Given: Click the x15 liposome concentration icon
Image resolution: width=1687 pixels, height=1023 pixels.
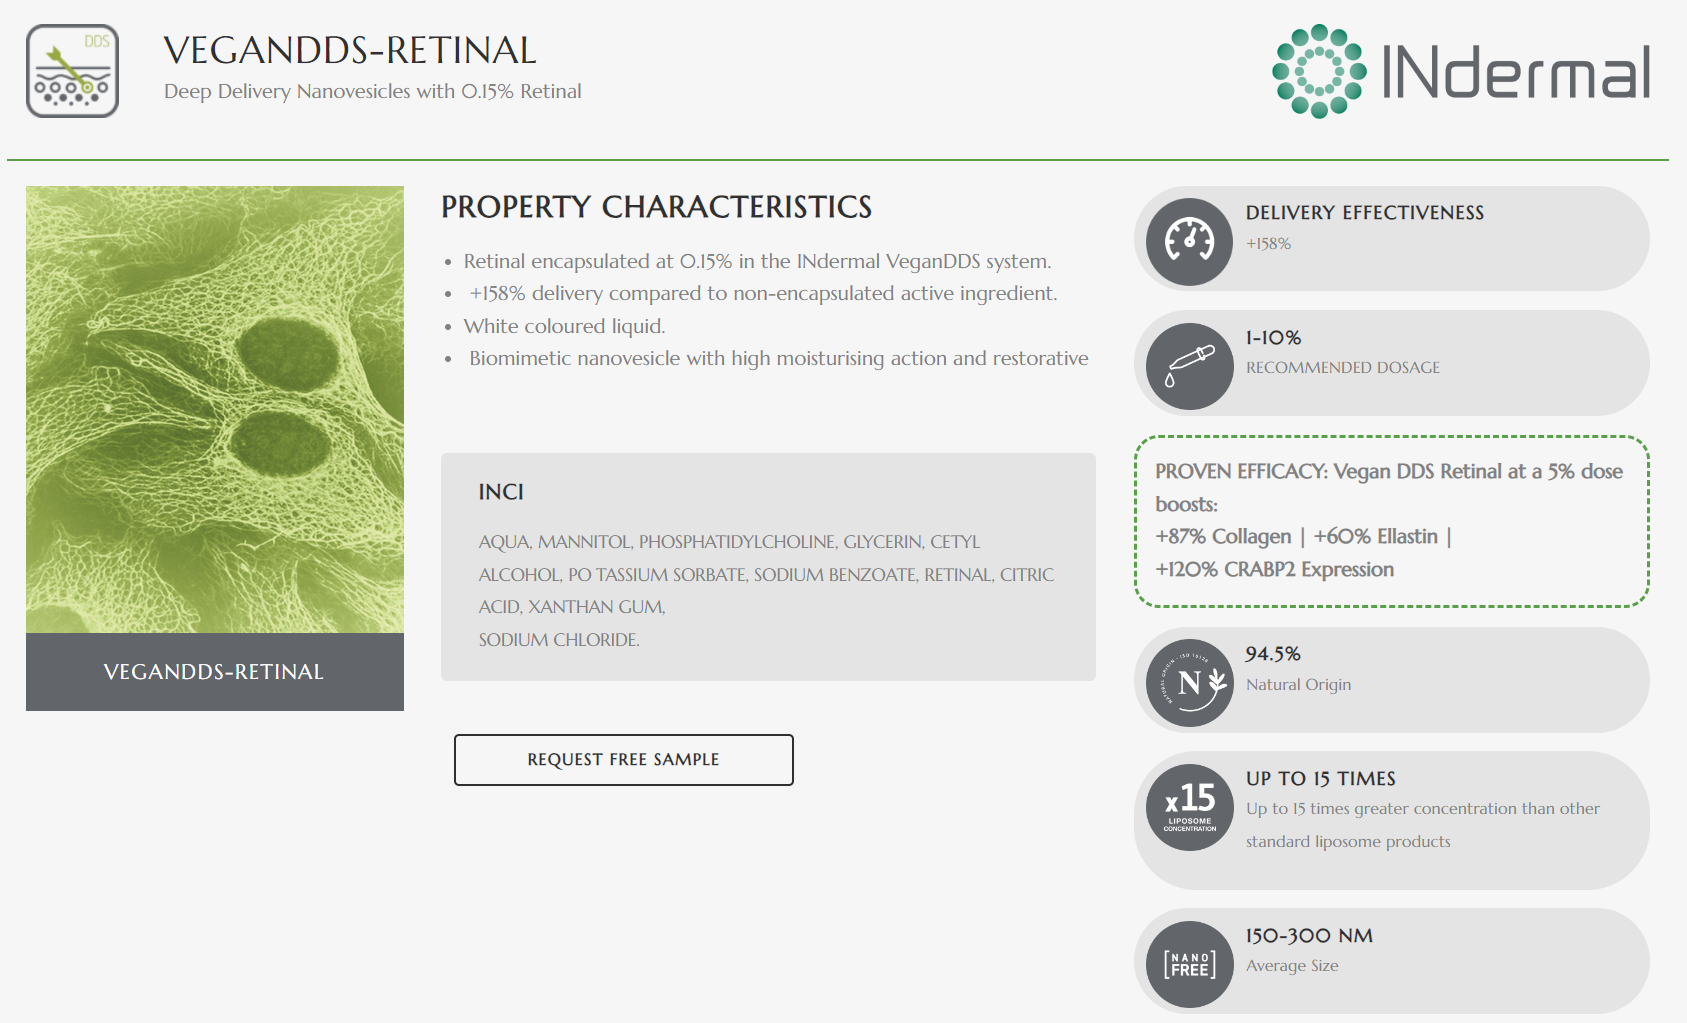Looking at the screenshot, I should point(1189,807).
